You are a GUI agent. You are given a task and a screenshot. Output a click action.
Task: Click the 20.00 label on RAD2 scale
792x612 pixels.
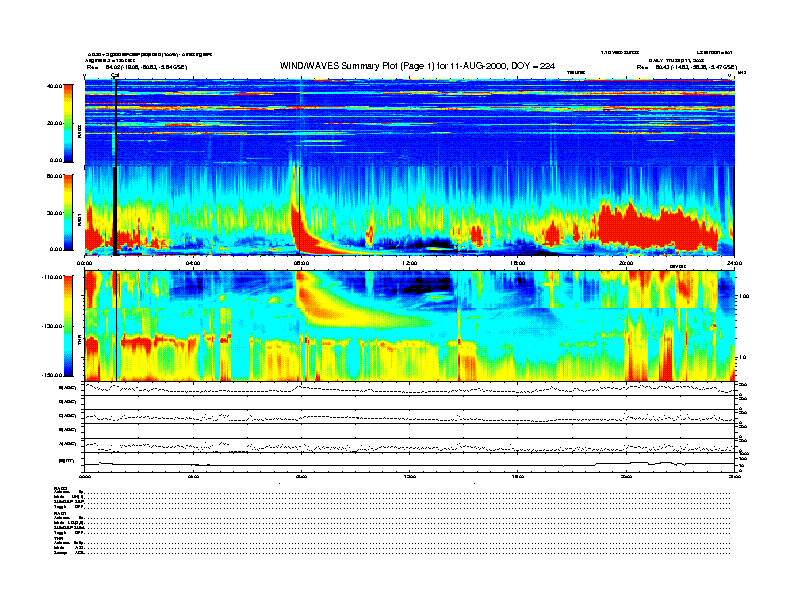54,123
